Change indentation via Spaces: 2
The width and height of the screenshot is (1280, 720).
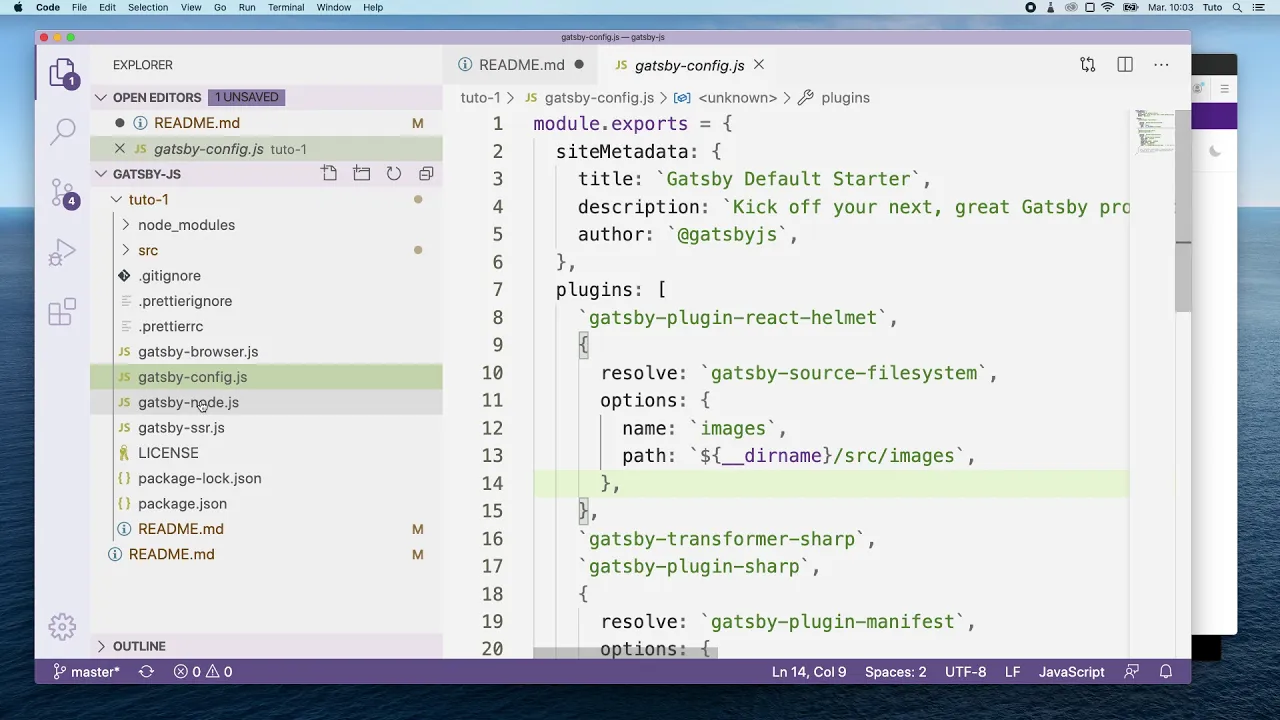(895, 672)
